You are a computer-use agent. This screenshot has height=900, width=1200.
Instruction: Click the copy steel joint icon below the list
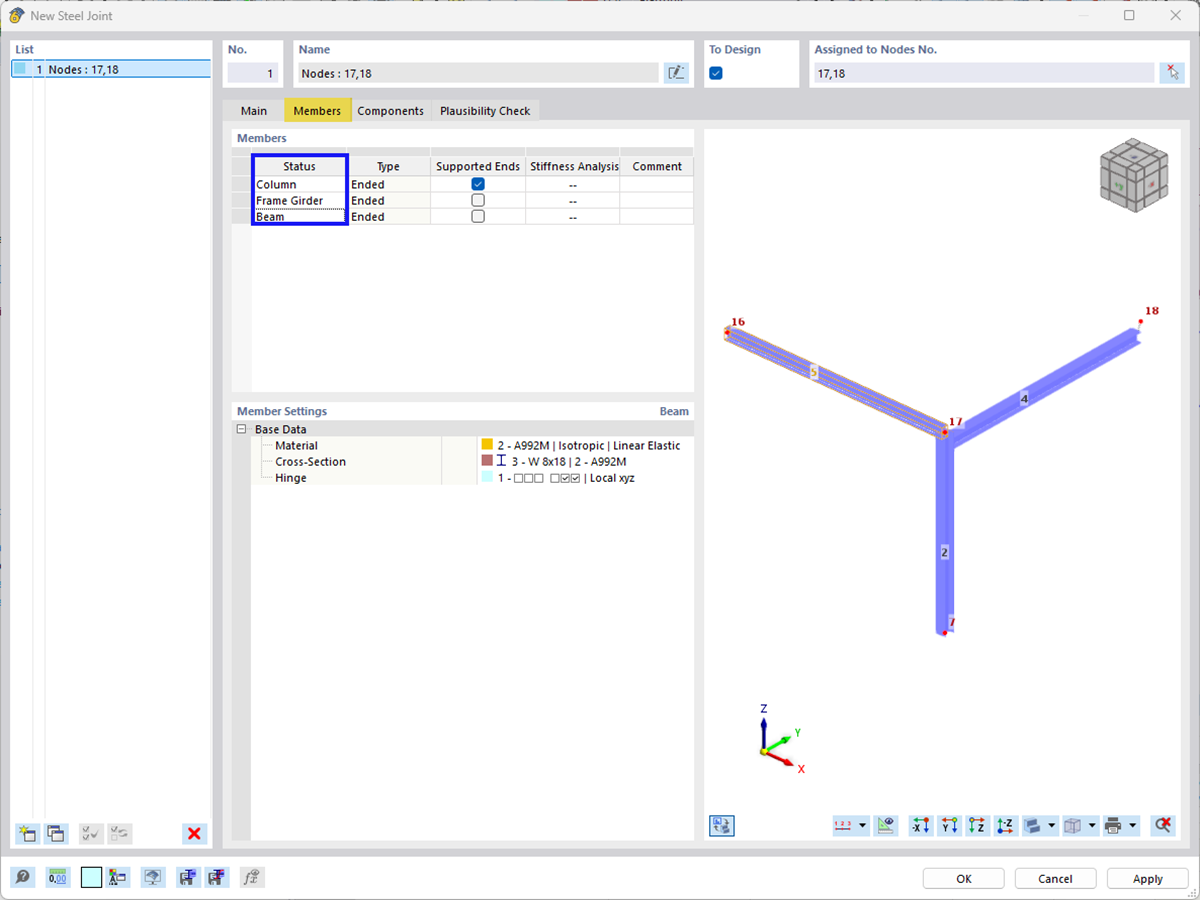coord(56,833)
